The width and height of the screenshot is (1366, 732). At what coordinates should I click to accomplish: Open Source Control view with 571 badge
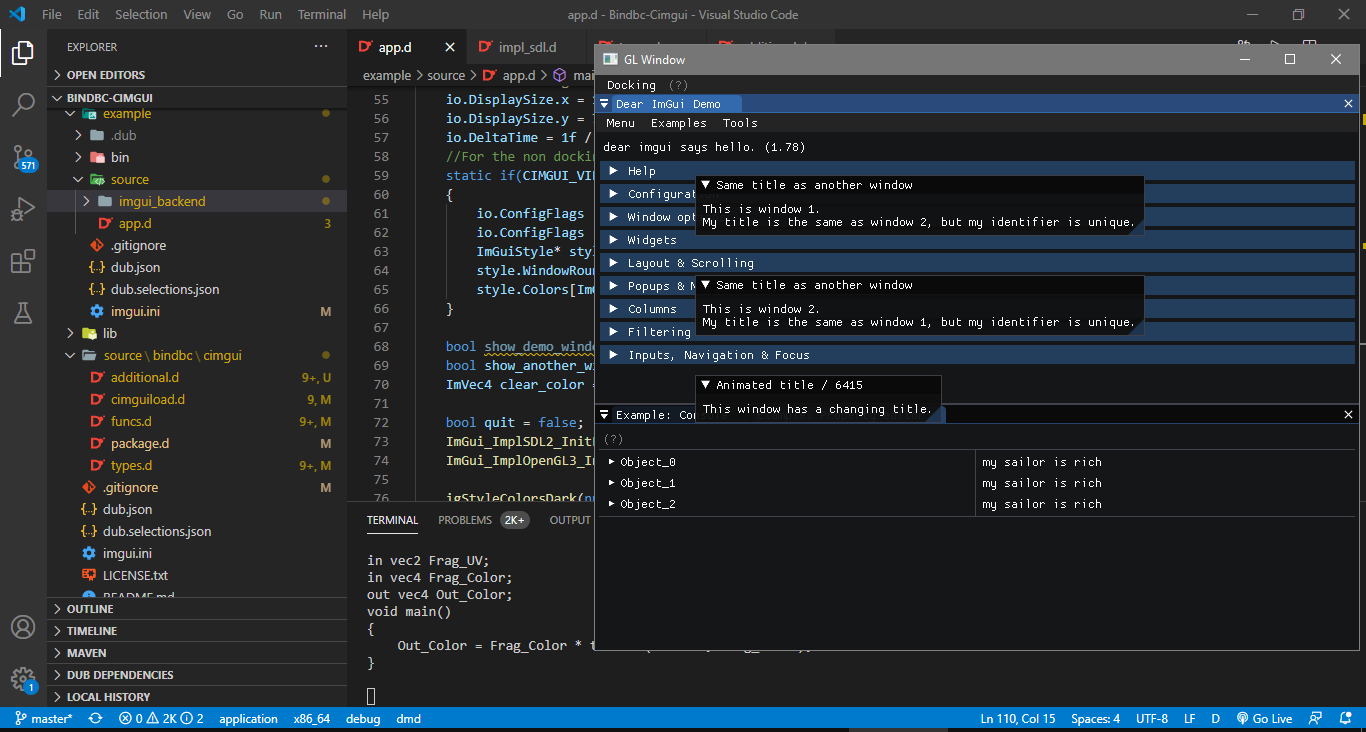pyautogui.click(x=23, y=158)
